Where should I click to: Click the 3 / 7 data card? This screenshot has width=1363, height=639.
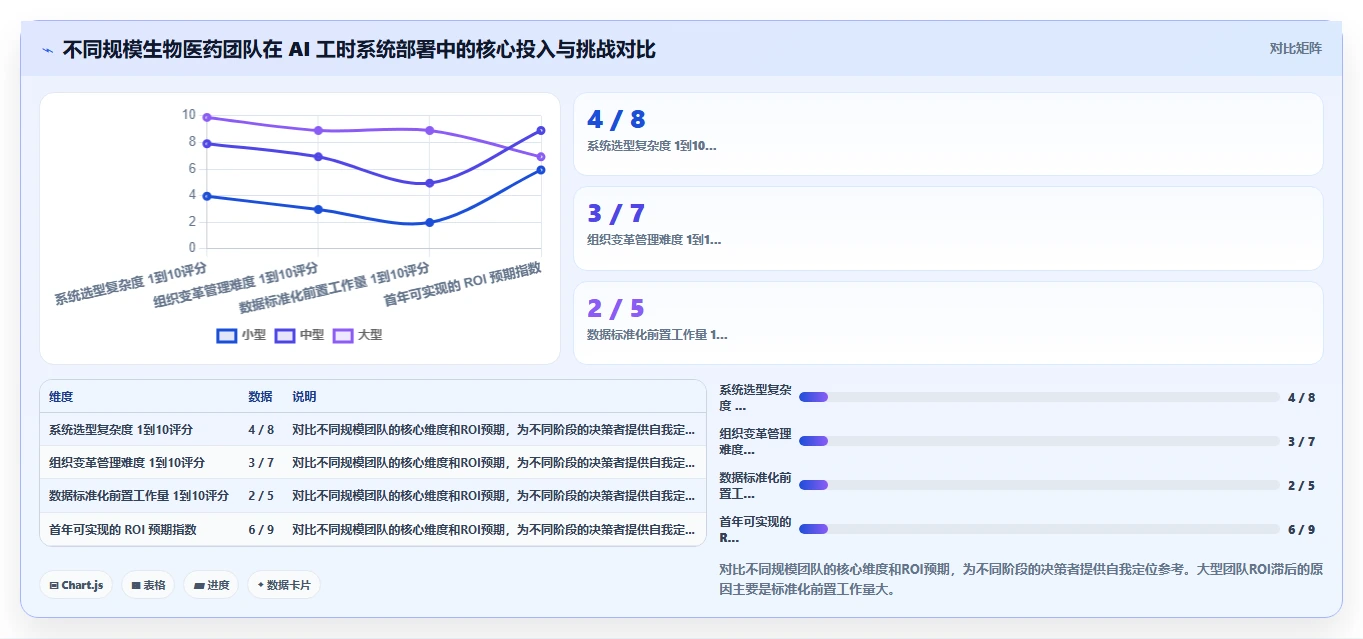click(948, 228)
